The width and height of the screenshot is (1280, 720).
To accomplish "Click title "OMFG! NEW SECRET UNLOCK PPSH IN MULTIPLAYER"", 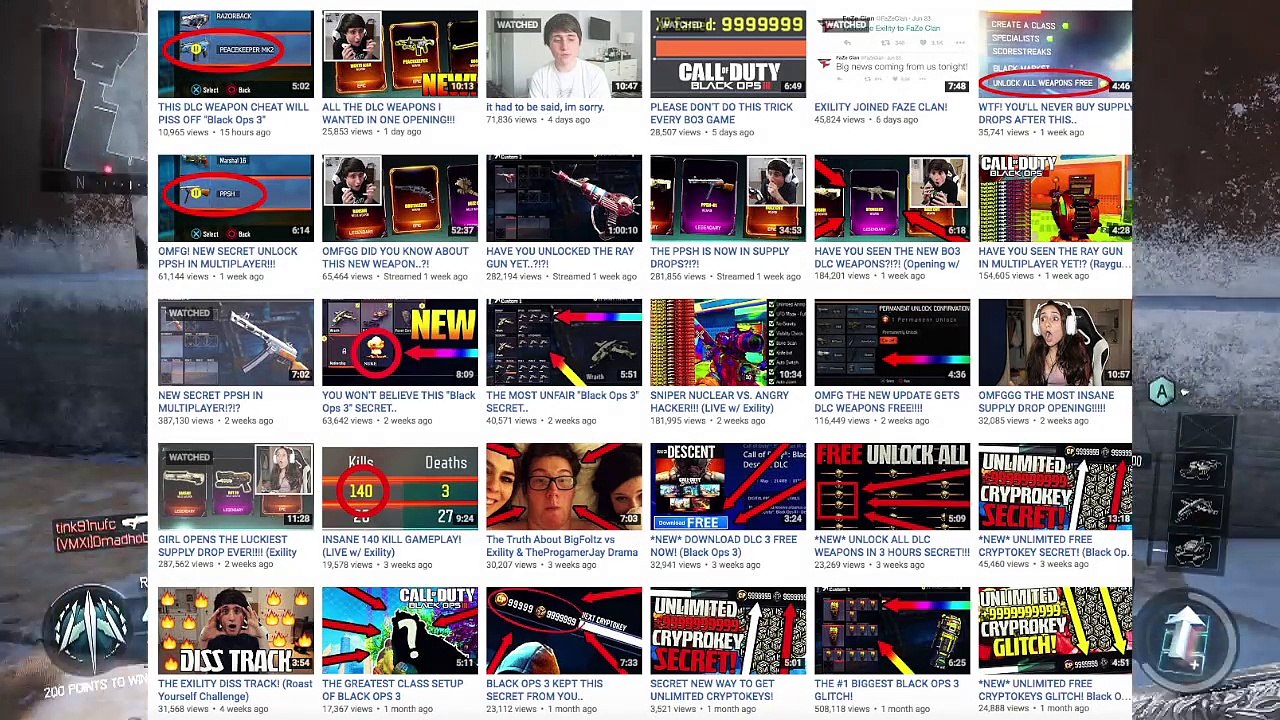I will click(x=227, y=257).
